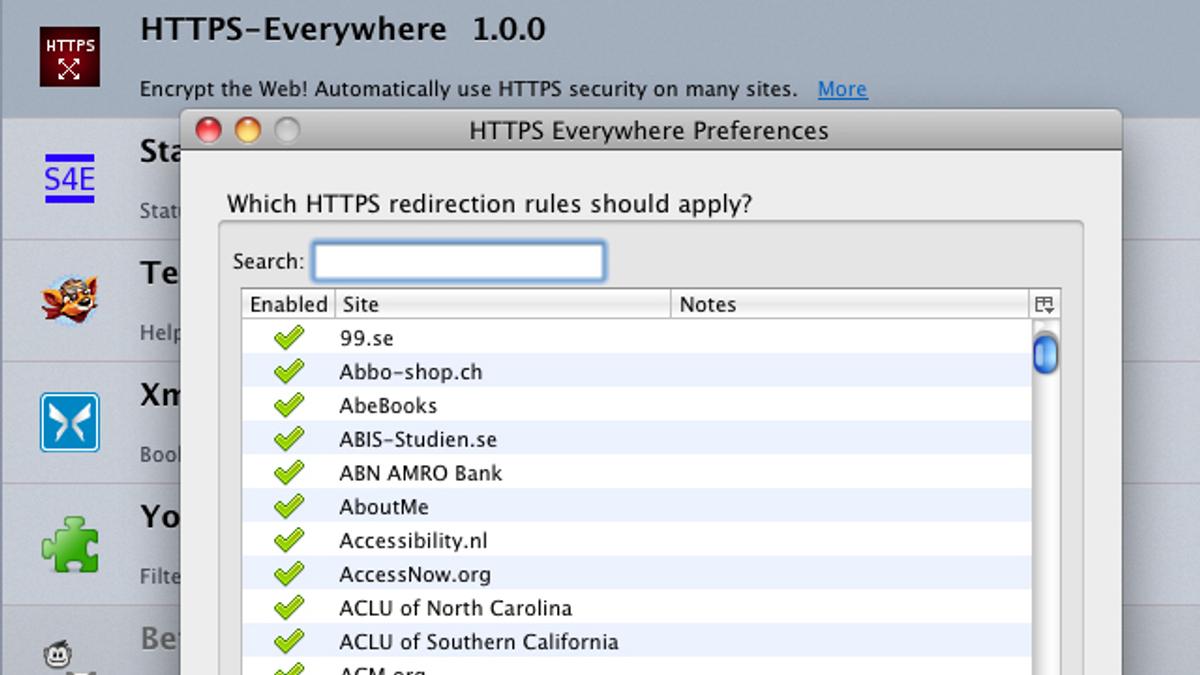Disable the AbeBooks redirection rule checkmark

(x=288, y=405)
